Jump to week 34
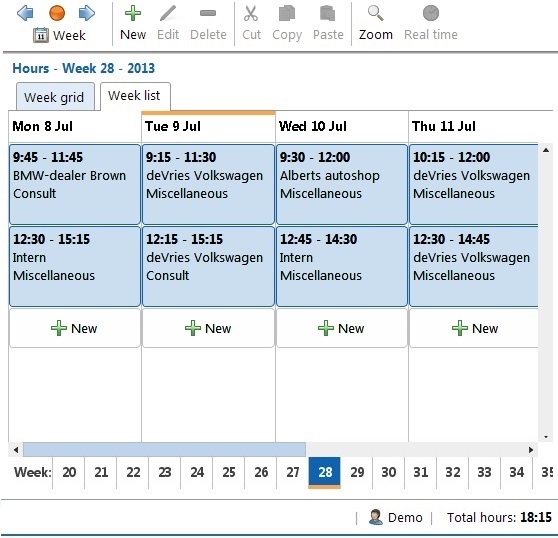Viewport: 558px width, 538px height. coord(516,473)
